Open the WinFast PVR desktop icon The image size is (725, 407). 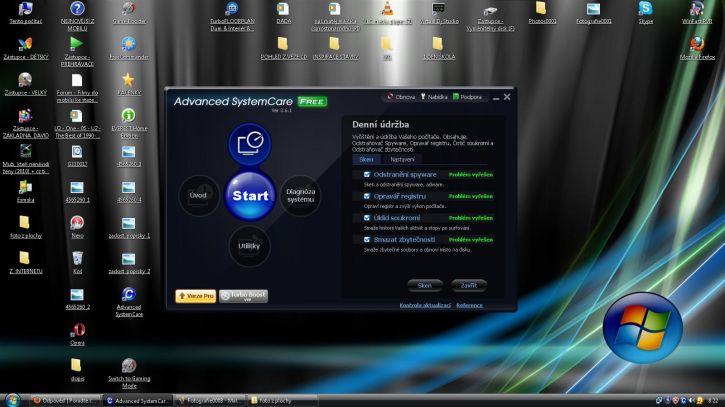pyautogui.click(x=697, y=12)
